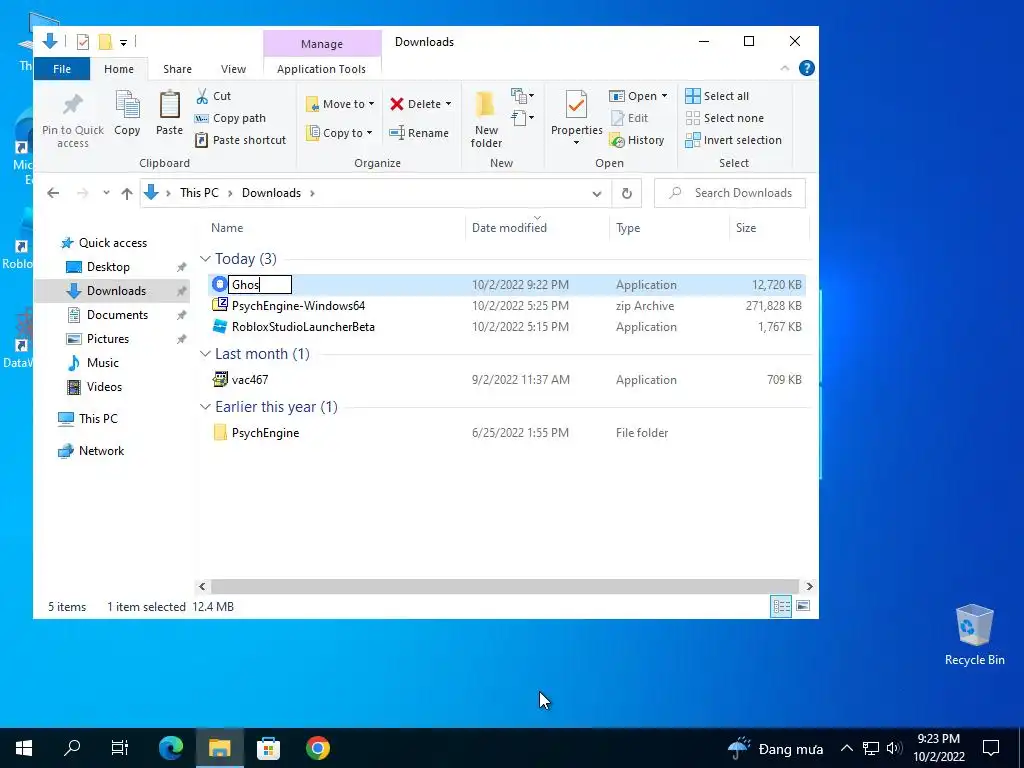
Task: Click the History icon in ribbon
Action: [x=616, y=140]
